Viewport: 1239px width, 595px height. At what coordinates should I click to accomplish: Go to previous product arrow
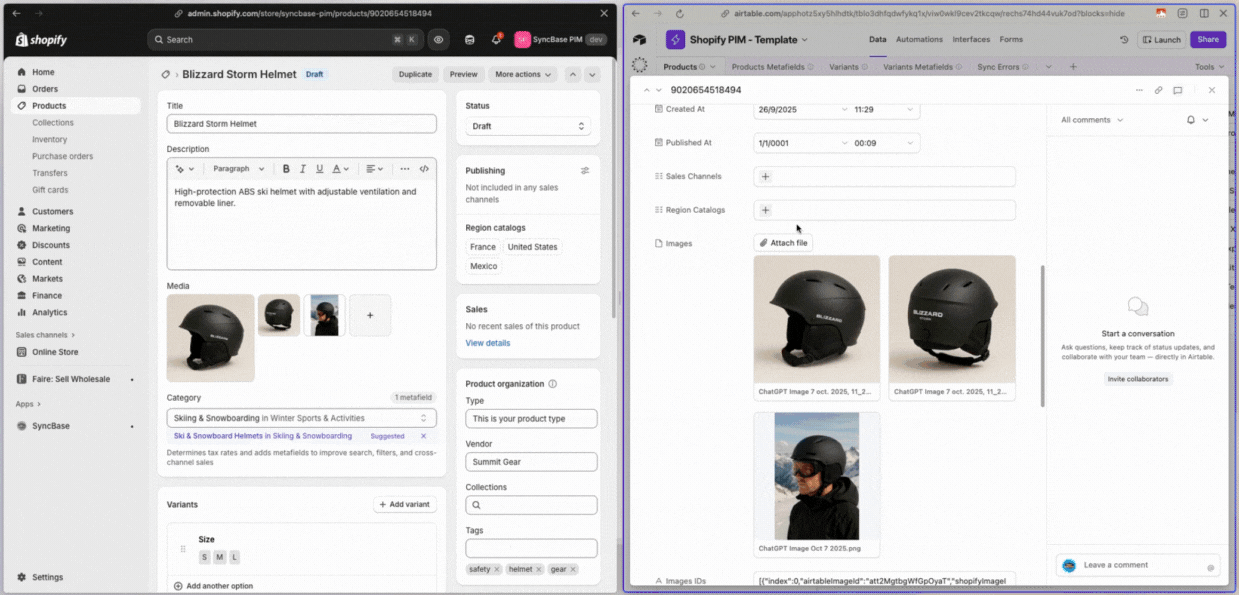coord(573,74)
